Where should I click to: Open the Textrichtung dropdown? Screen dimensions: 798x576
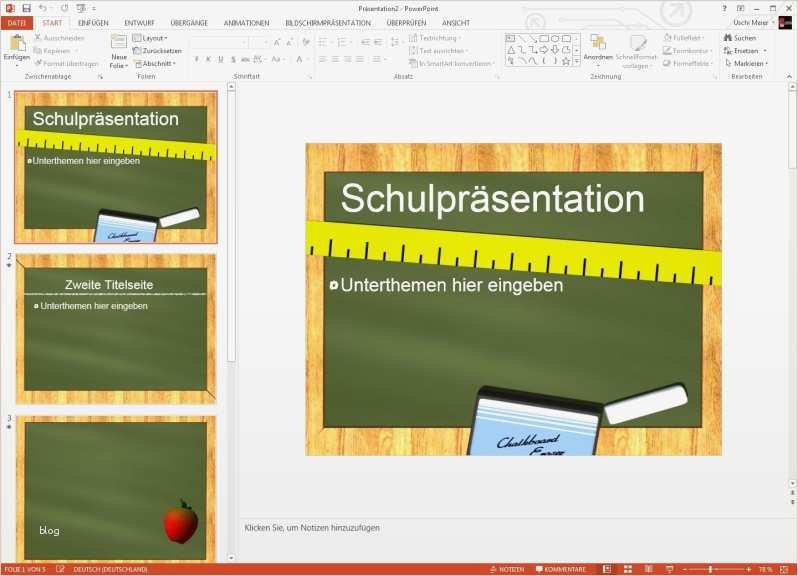coord(436,38)
